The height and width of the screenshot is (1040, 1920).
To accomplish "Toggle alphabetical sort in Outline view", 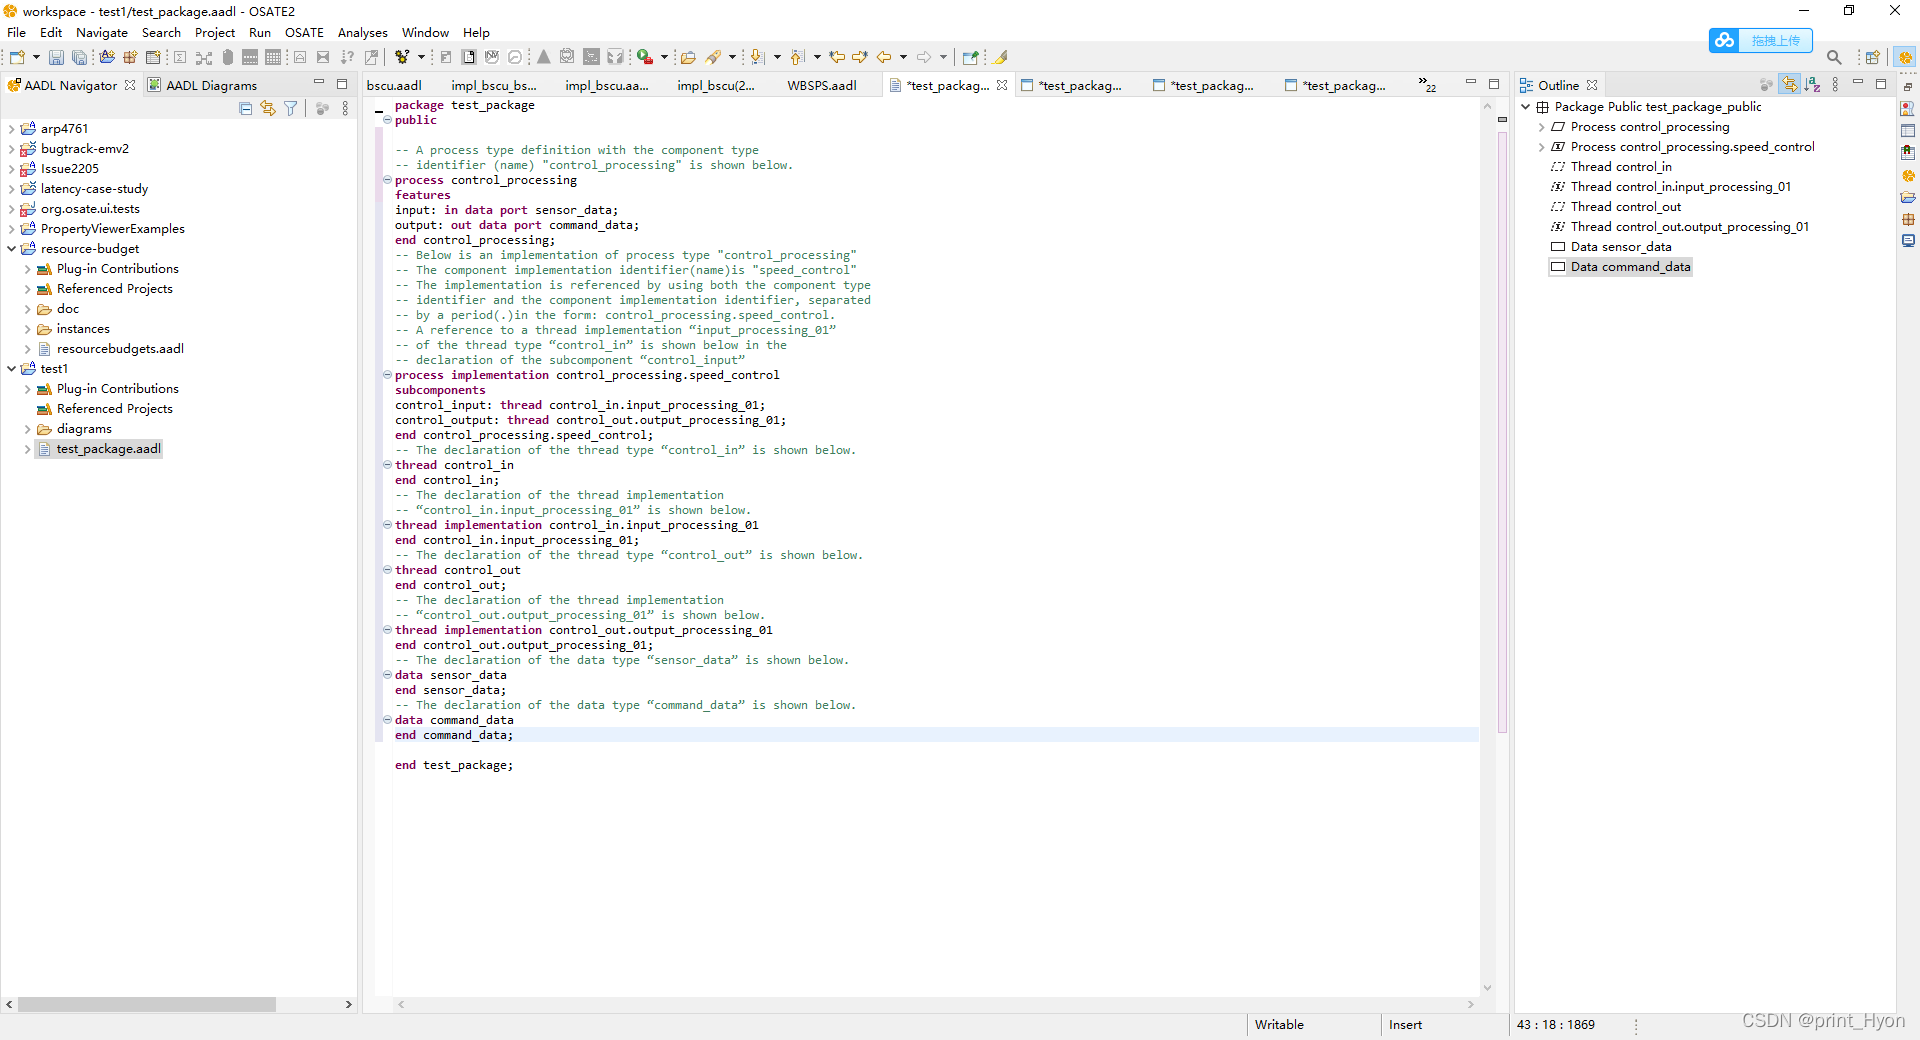I will click(1812, 85).
